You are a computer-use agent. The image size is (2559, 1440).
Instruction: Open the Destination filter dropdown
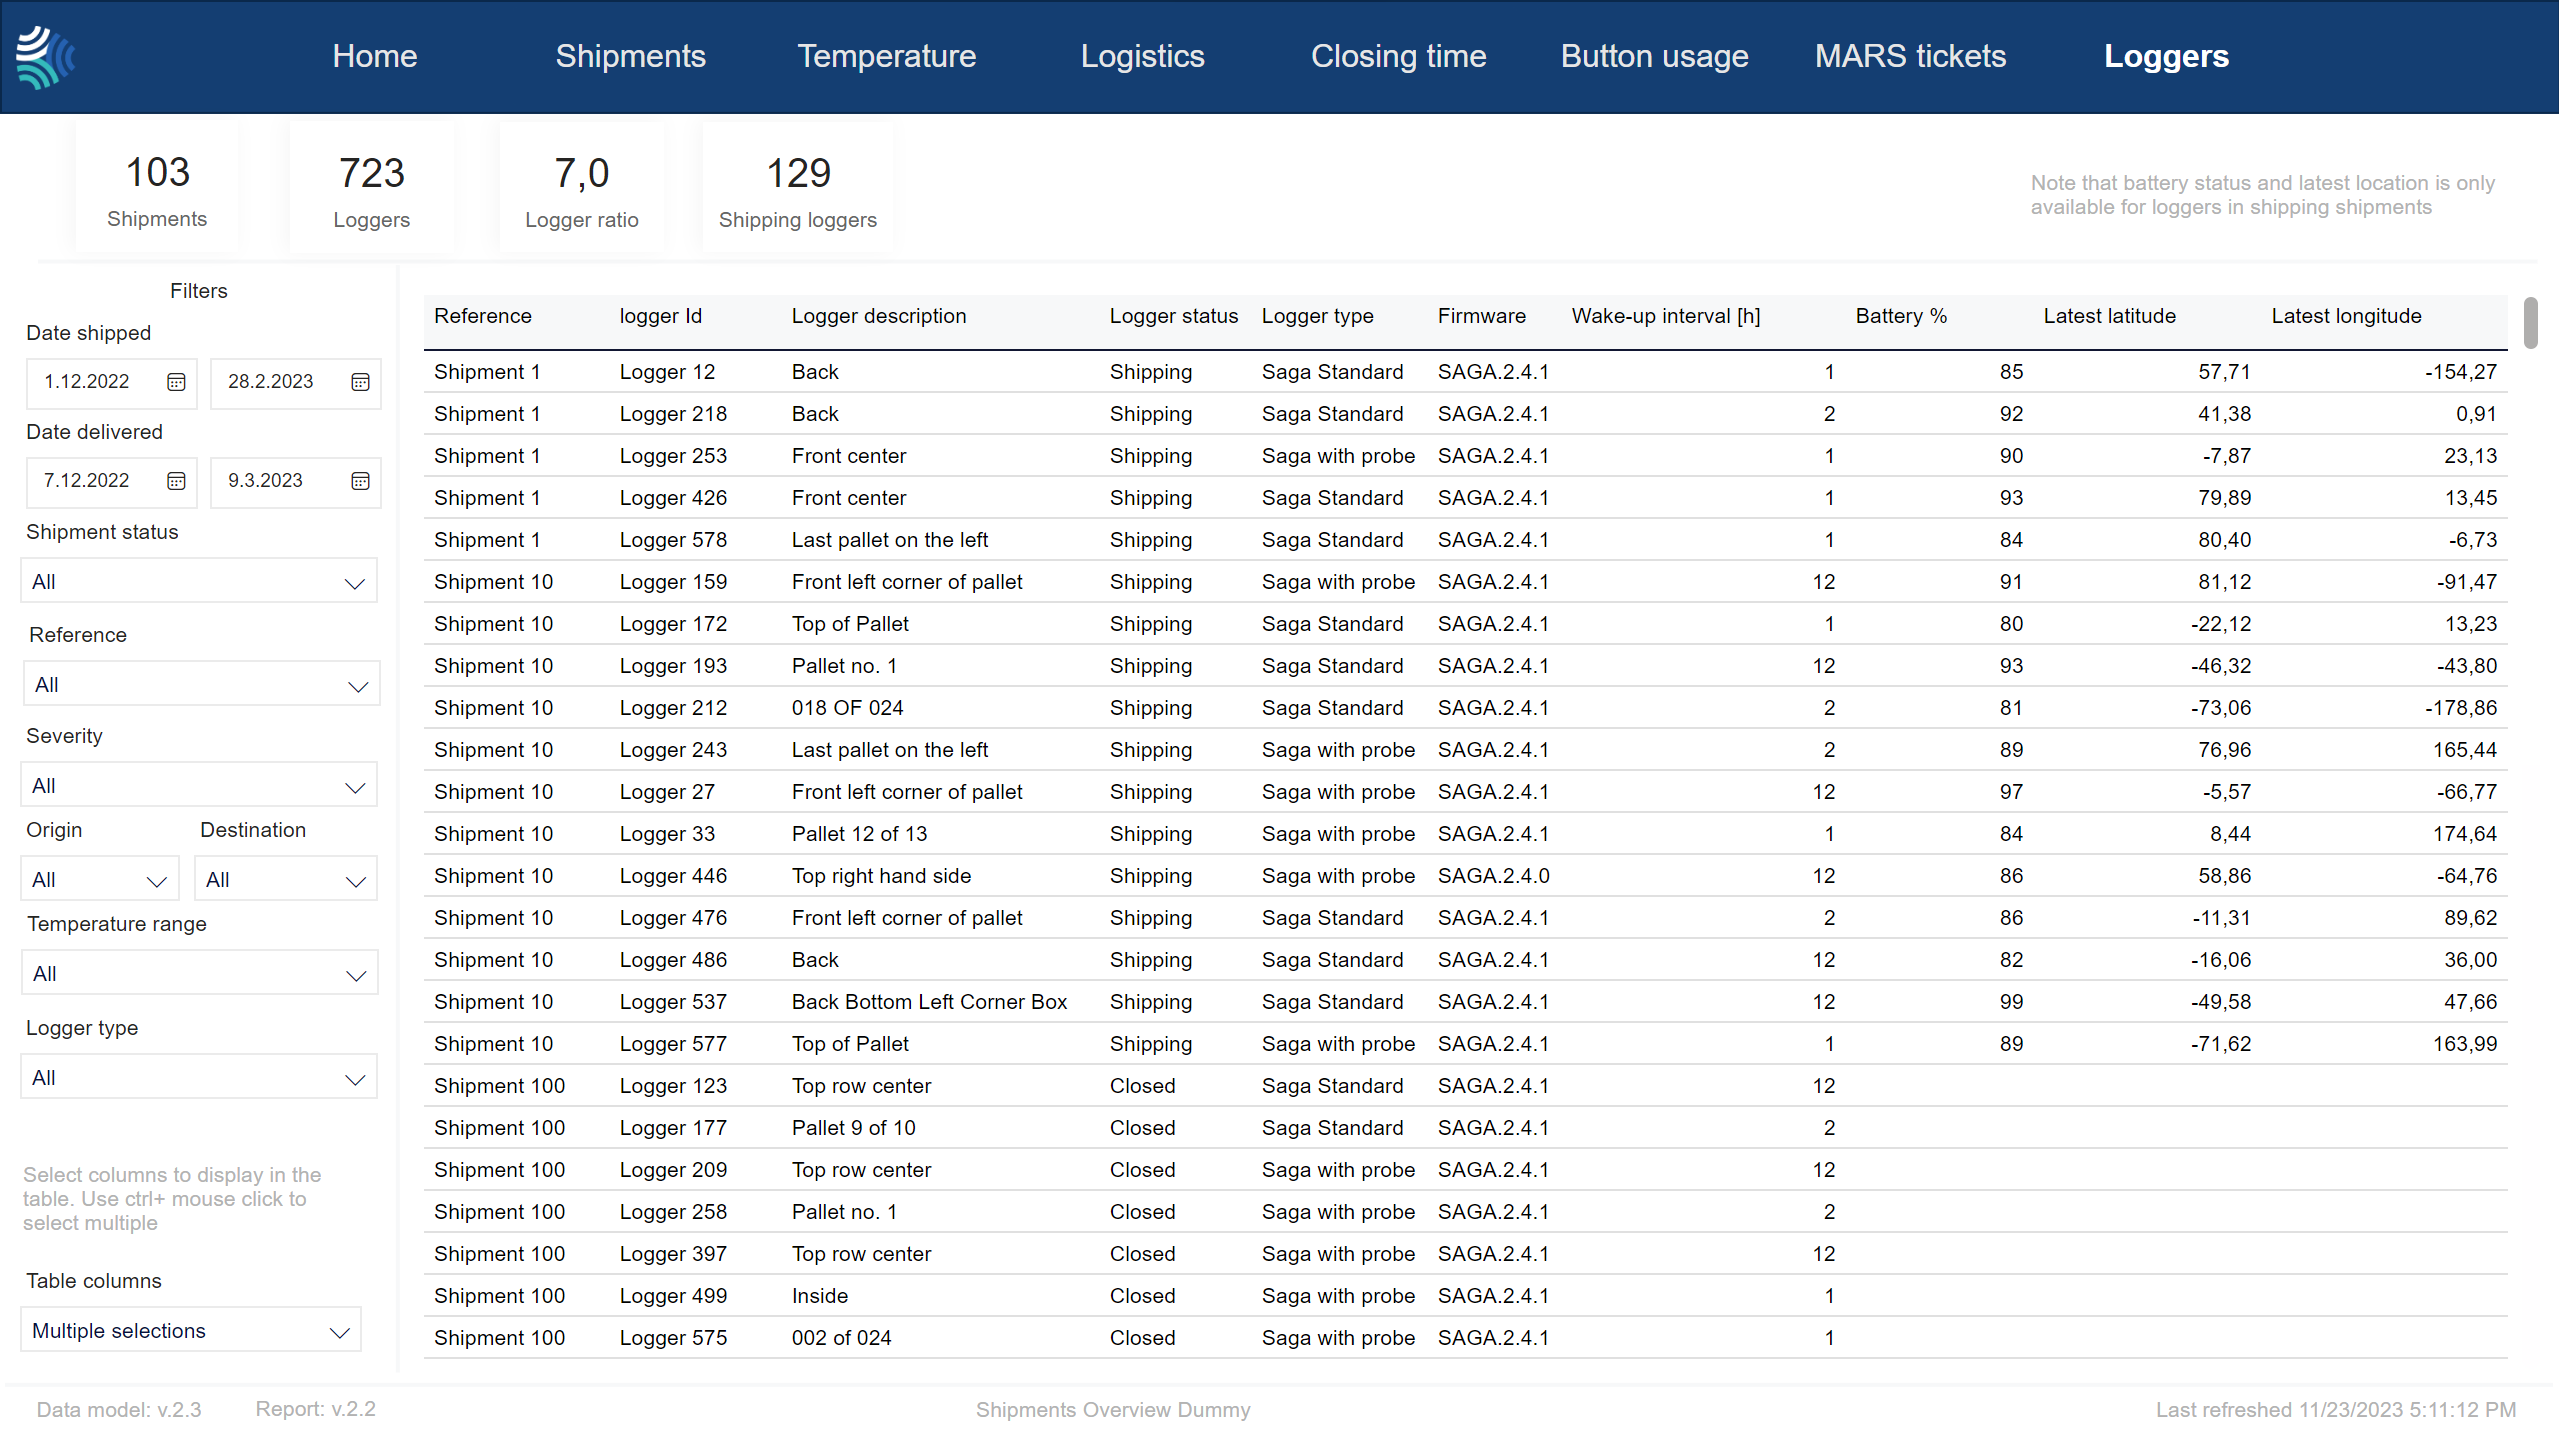(286, 879)
